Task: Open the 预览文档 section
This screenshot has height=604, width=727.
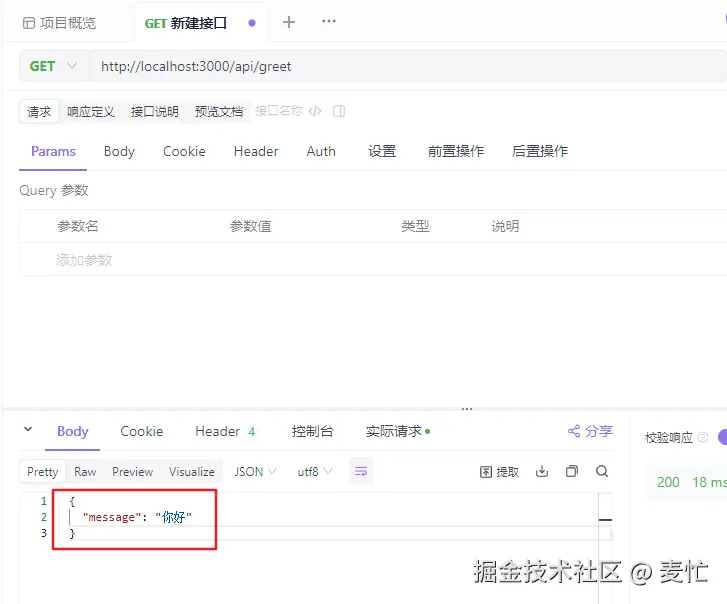Action: pos(219,111)
